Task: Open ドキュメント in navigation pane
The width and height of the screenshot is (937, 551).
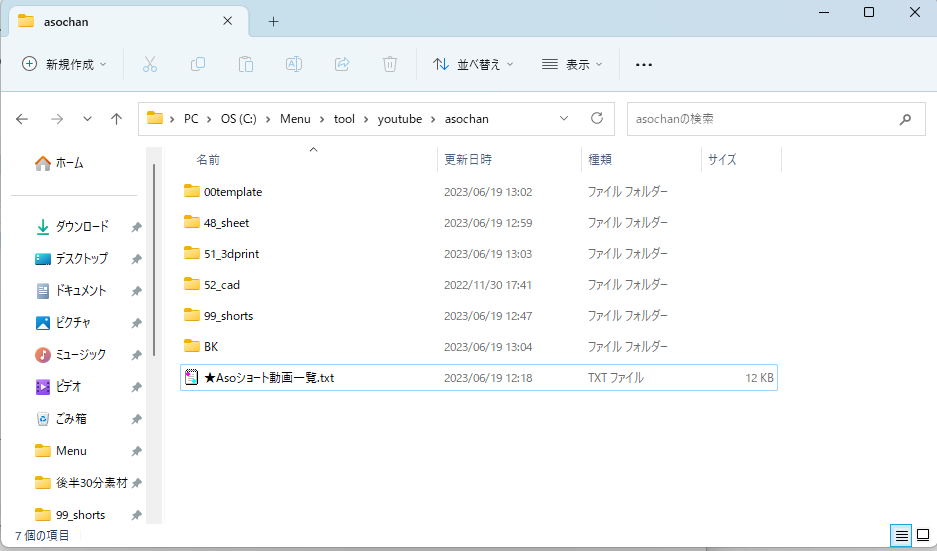Action: pos(71,290)
